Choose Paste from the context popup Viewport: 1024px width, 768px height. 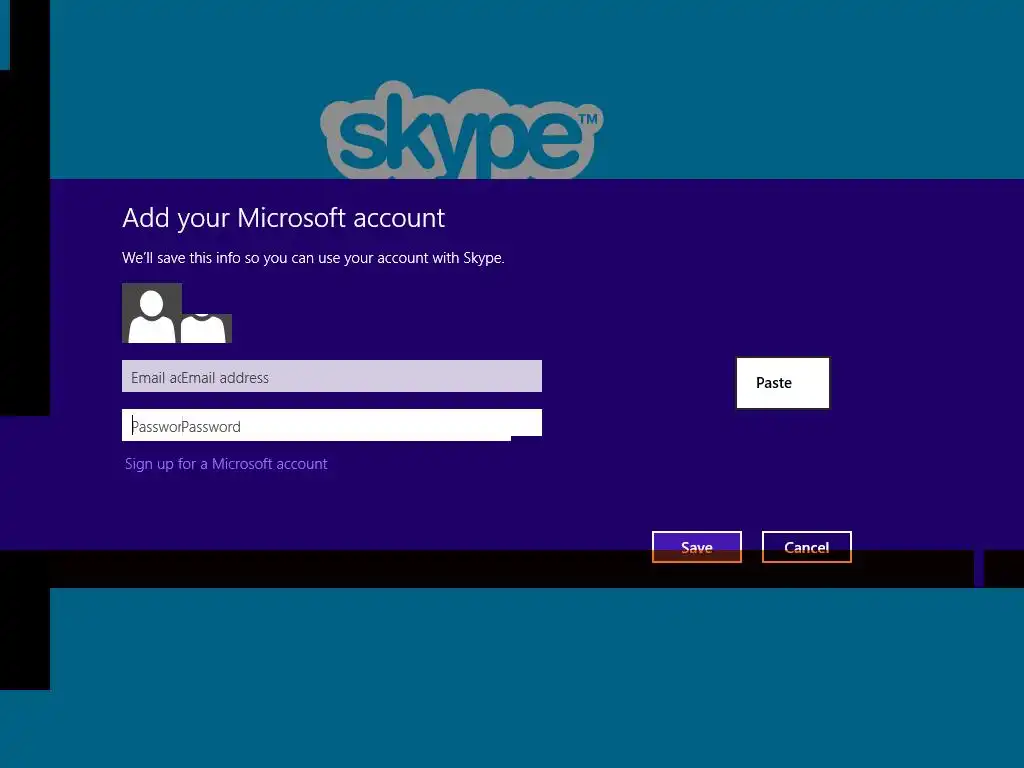pyautogui.click(x=783, y=383)
